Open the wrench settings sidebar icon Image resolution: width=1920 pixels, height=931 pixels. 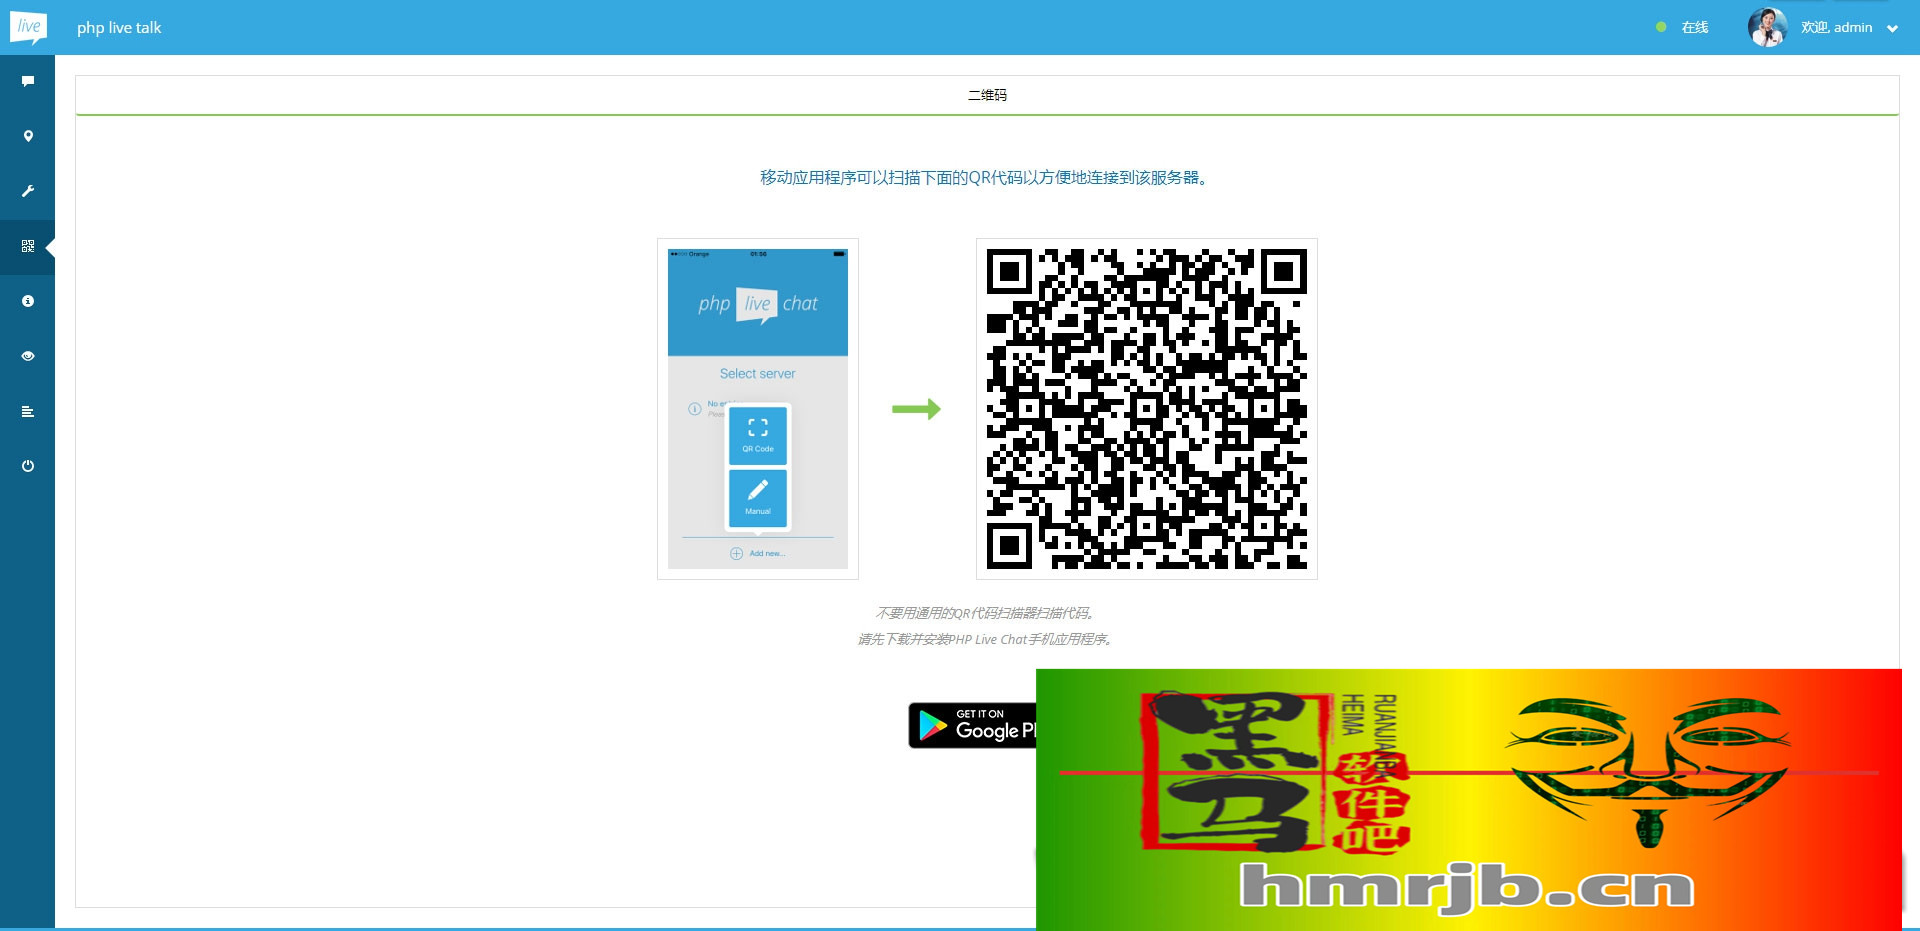pyautogui.click(x=28, y=191)
